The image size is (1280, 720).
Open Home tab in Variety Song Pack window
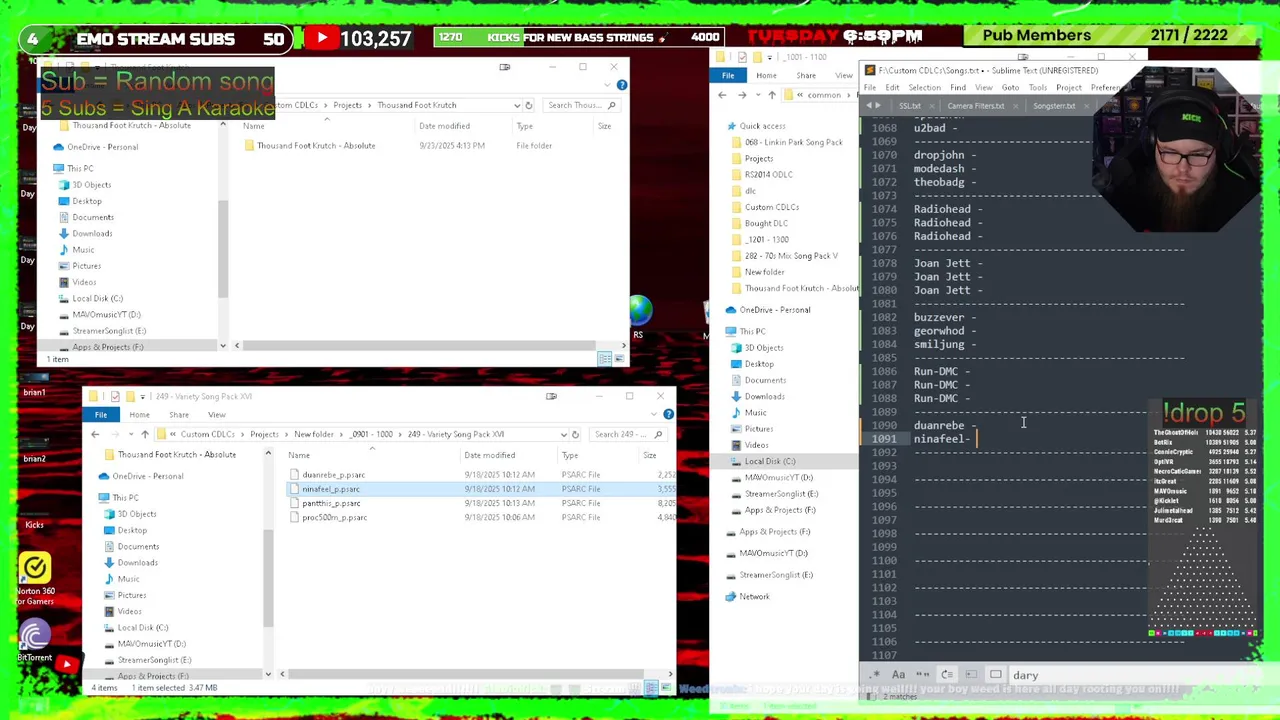coord(139,415)
